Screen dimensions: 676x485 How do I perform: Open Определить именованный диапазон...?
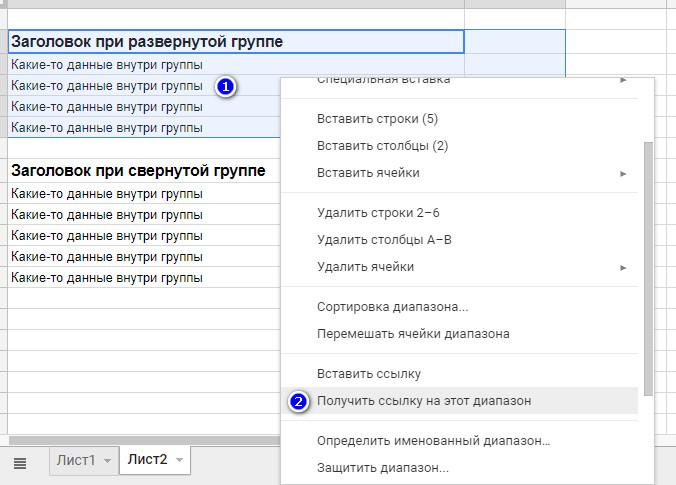coord(460,441)
